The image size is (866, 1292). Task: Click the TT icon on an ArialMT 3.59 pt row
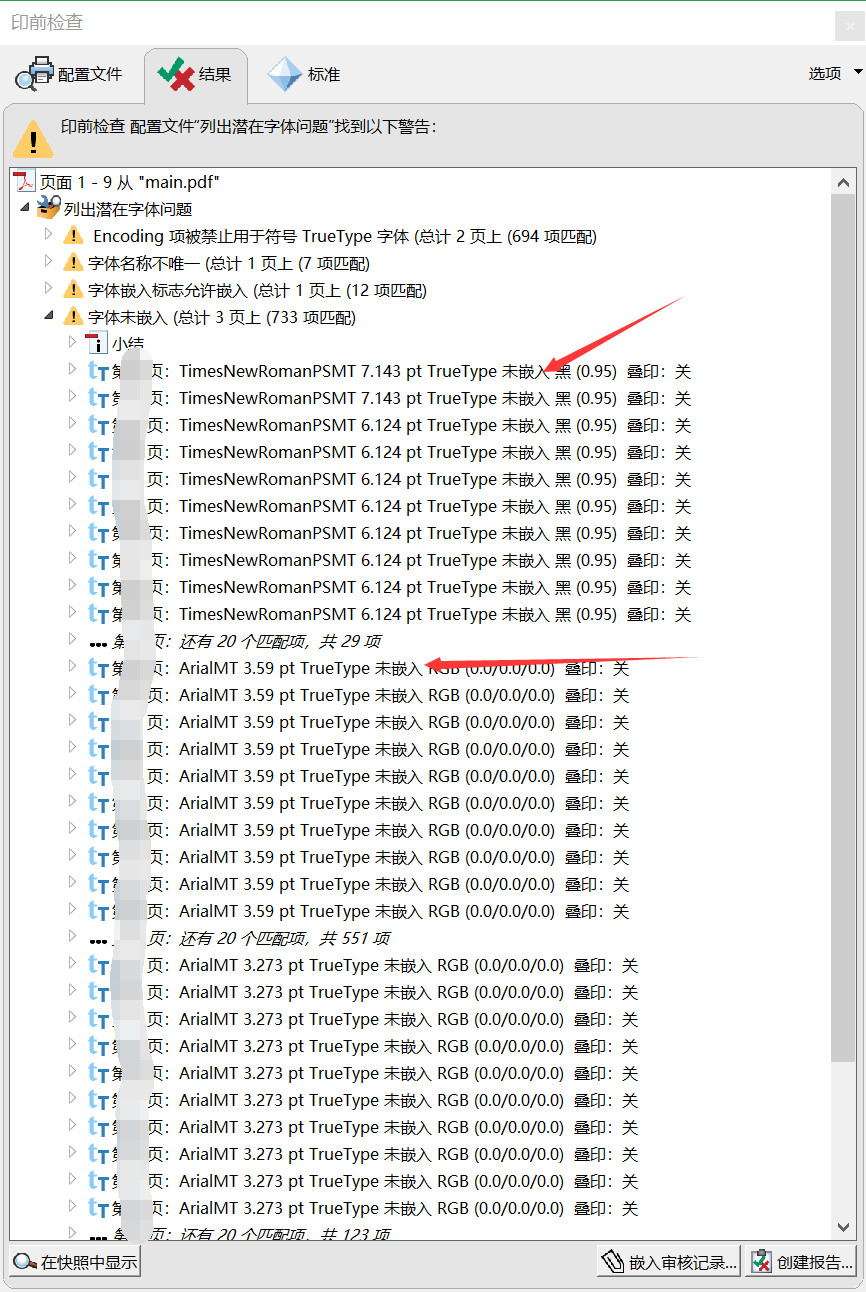click(97, 668)
